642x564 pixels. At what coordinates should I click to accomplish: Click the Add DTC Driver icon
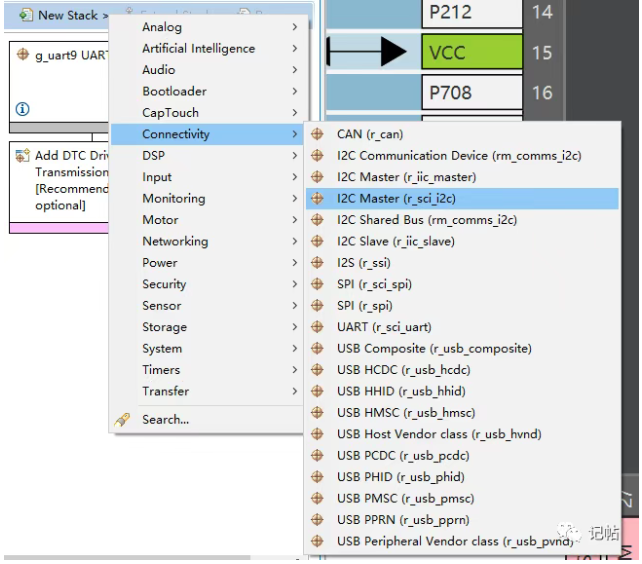[x=23, y=155]
